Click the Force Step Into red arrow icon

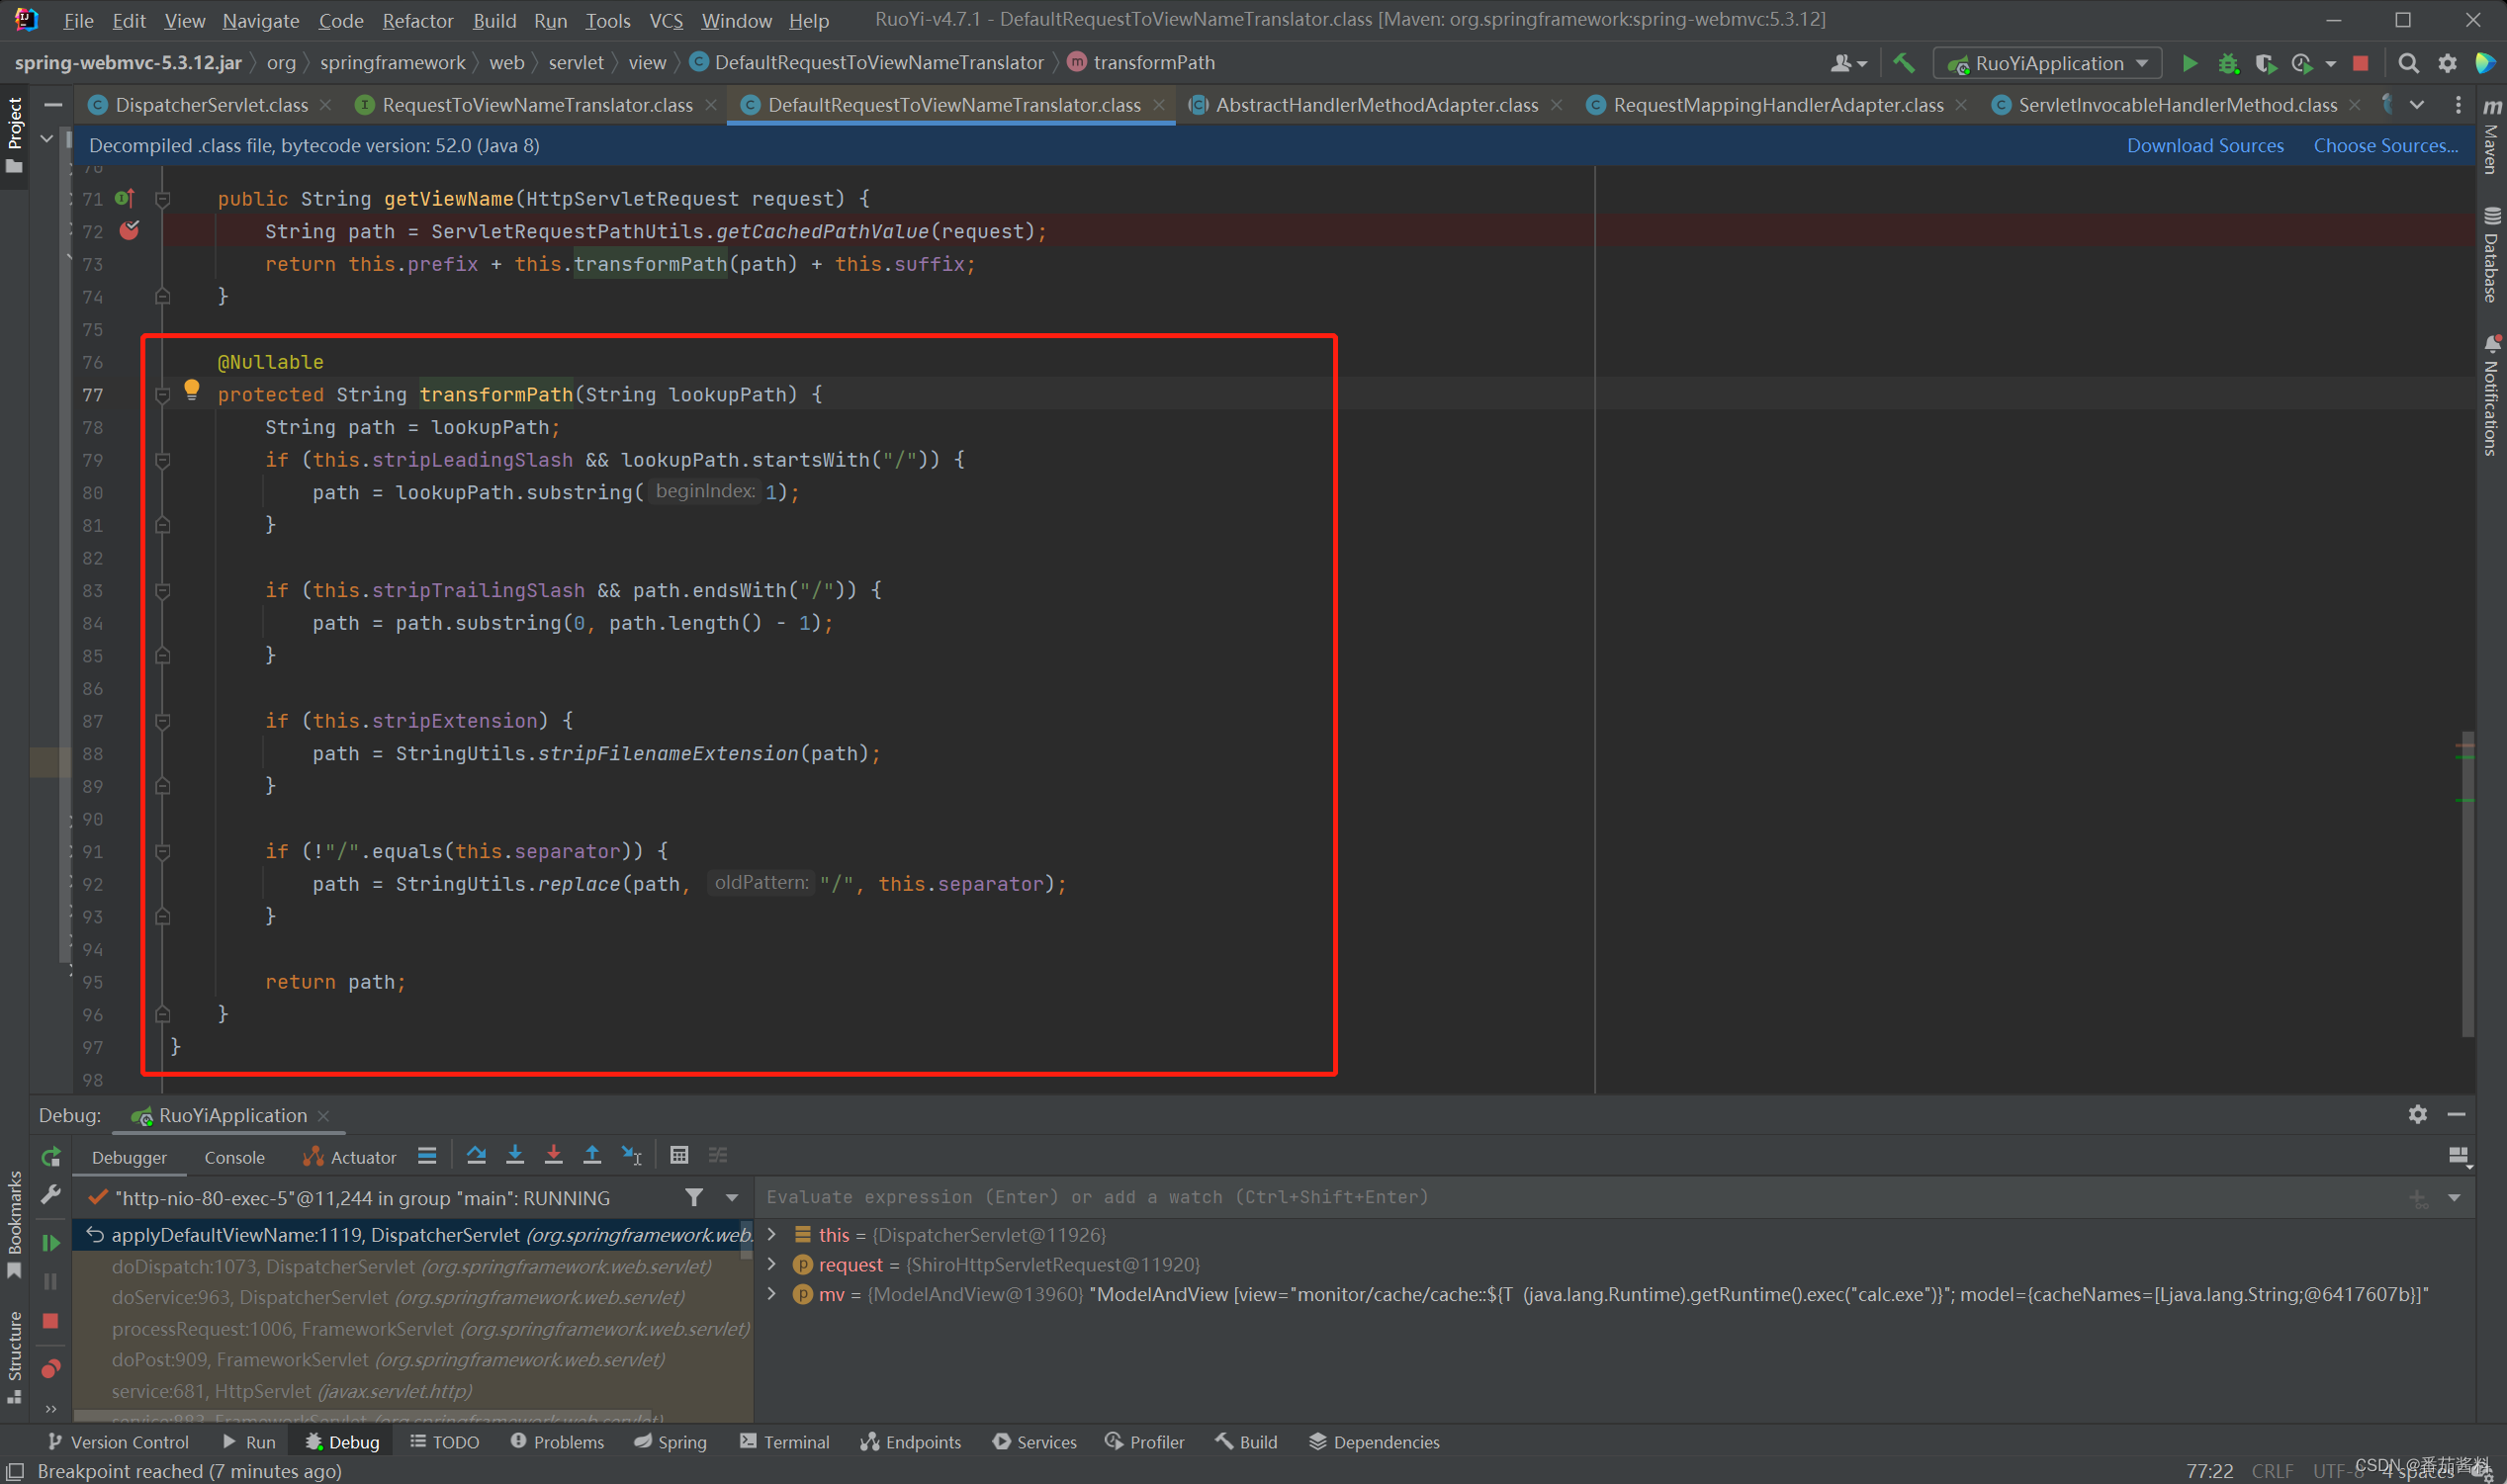click(553, 1155)
